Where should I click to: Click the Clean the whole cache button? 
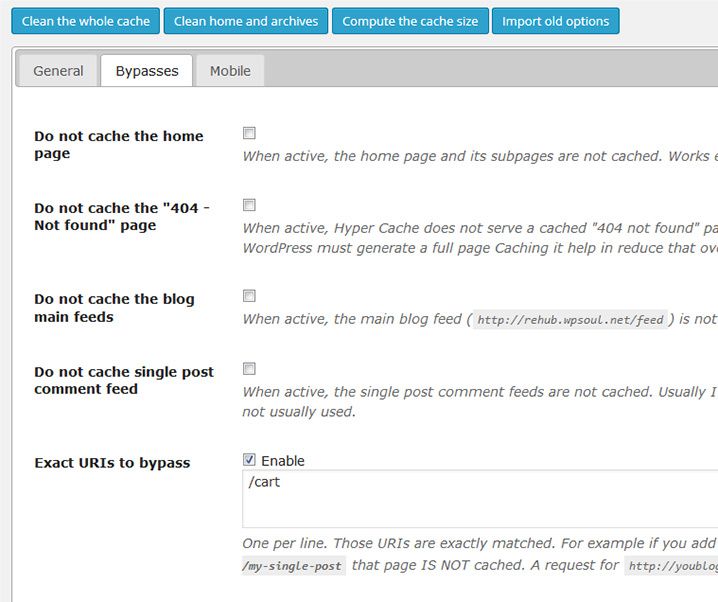point(86,21)
